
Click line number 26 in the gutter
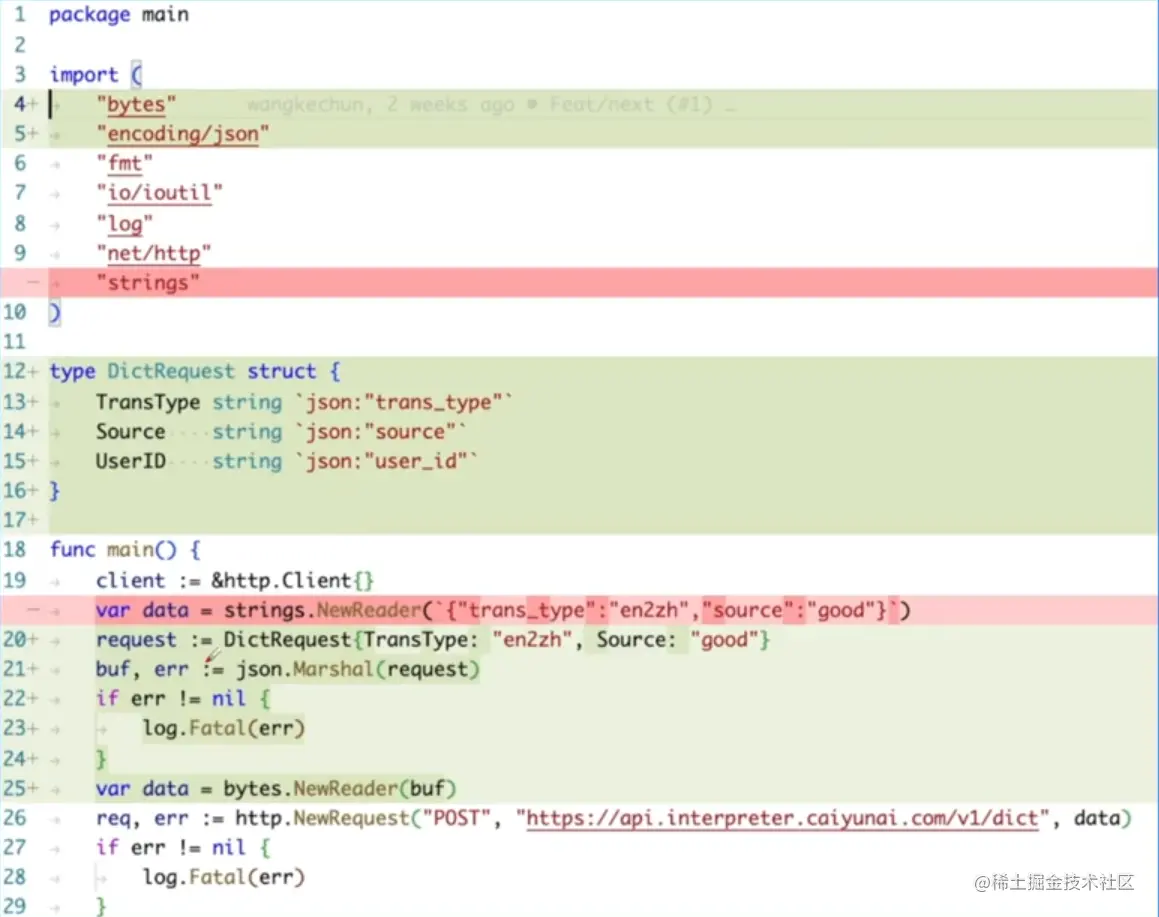click(x=15, y=818)
